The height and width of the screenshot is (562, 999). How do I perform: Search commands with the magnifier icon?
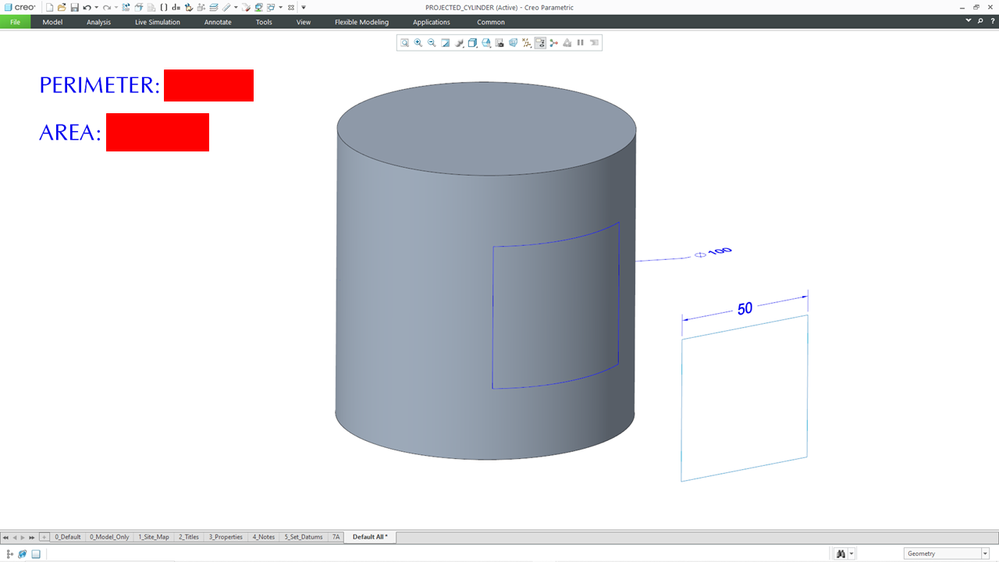981,21
